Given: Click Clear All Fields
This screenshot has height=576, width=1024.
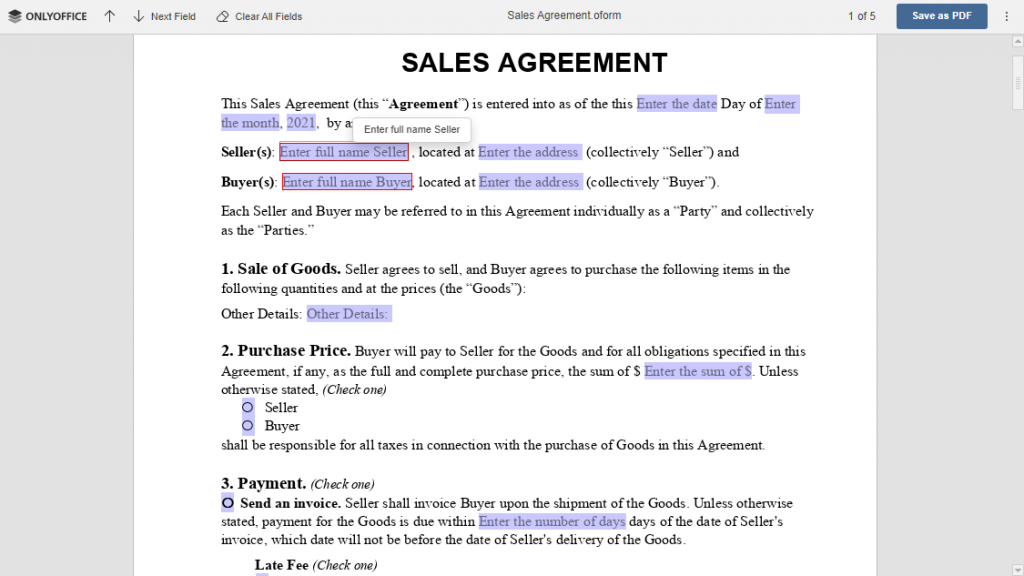Looking at the screenshot, I should 268,15.
